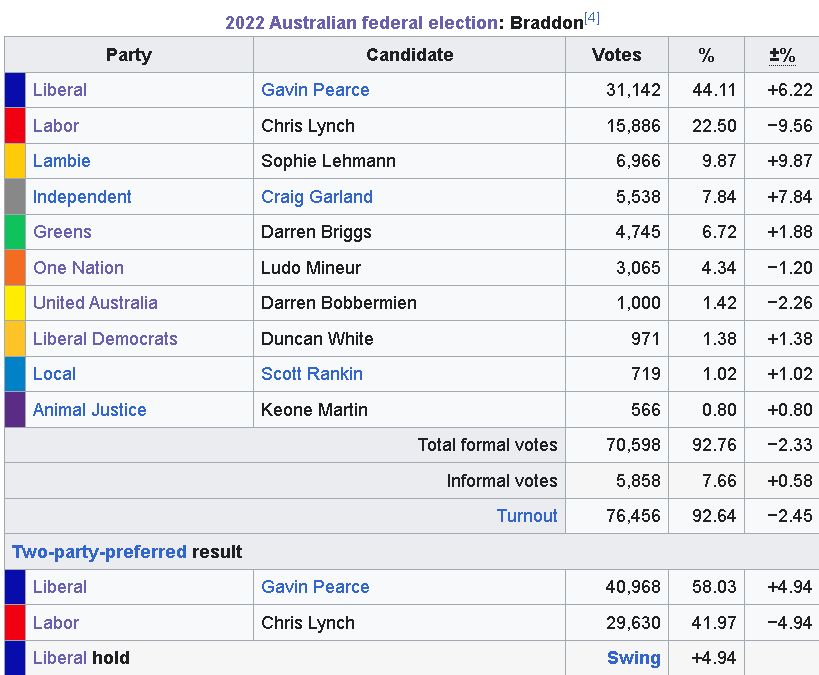Click the ±% column header
The width and height of the screenshot is (819, 675).
tap(782, 56)
